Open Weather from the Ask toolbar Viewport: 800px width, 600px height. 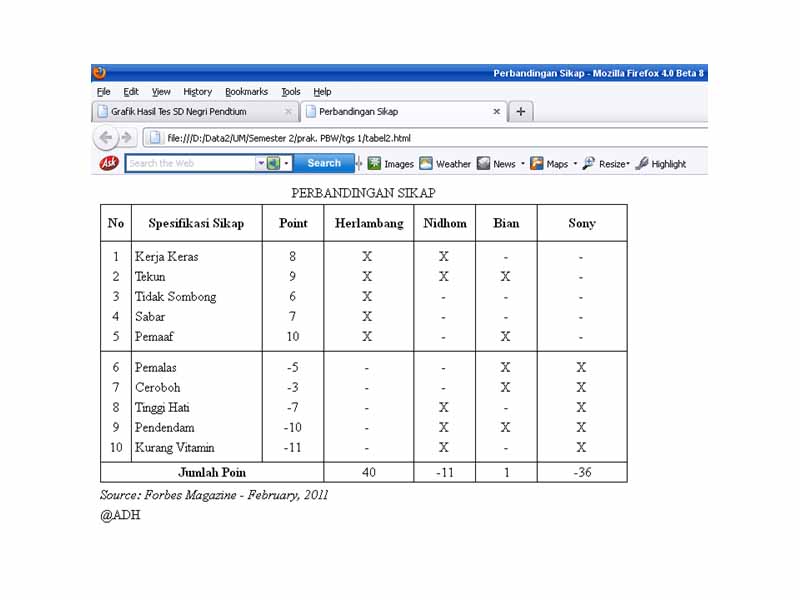[445, 164]
